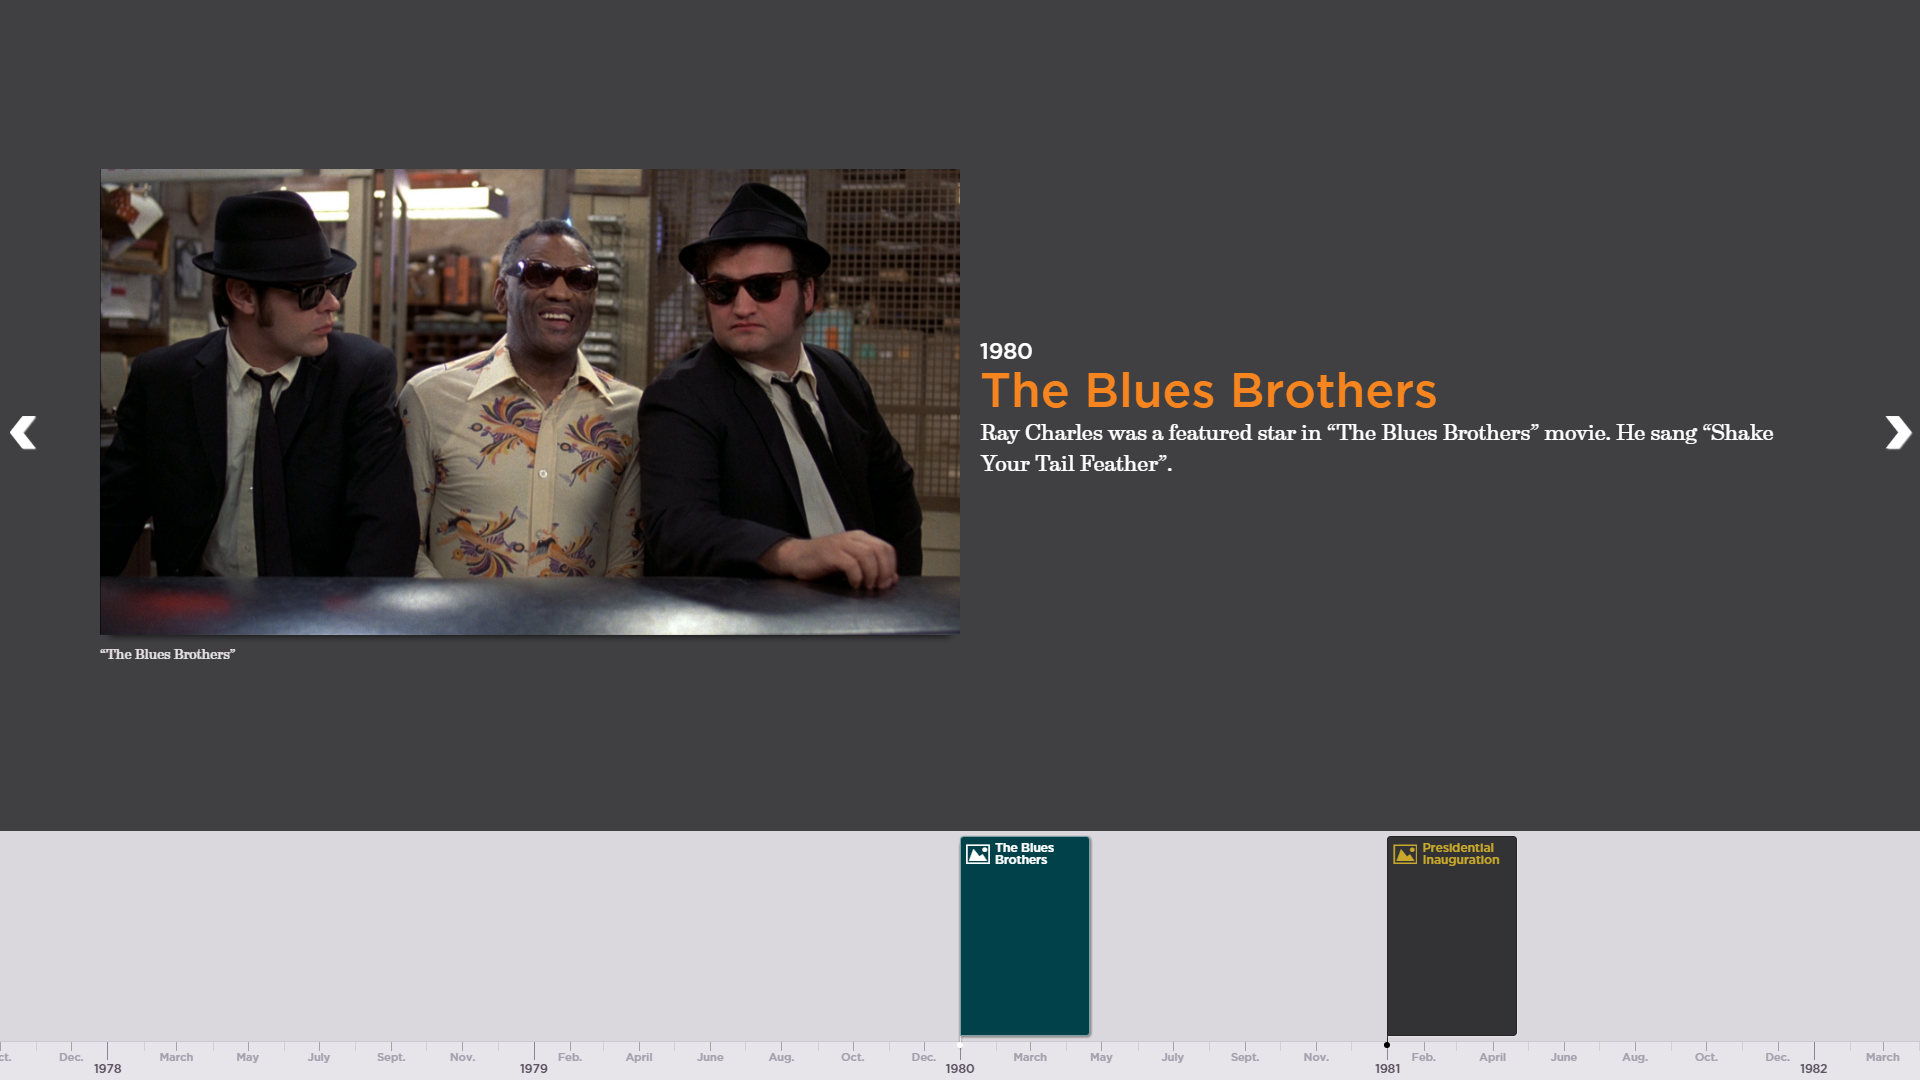
Task: Click the photo icon on Presidential Inauguration card
Action: 1403,852
